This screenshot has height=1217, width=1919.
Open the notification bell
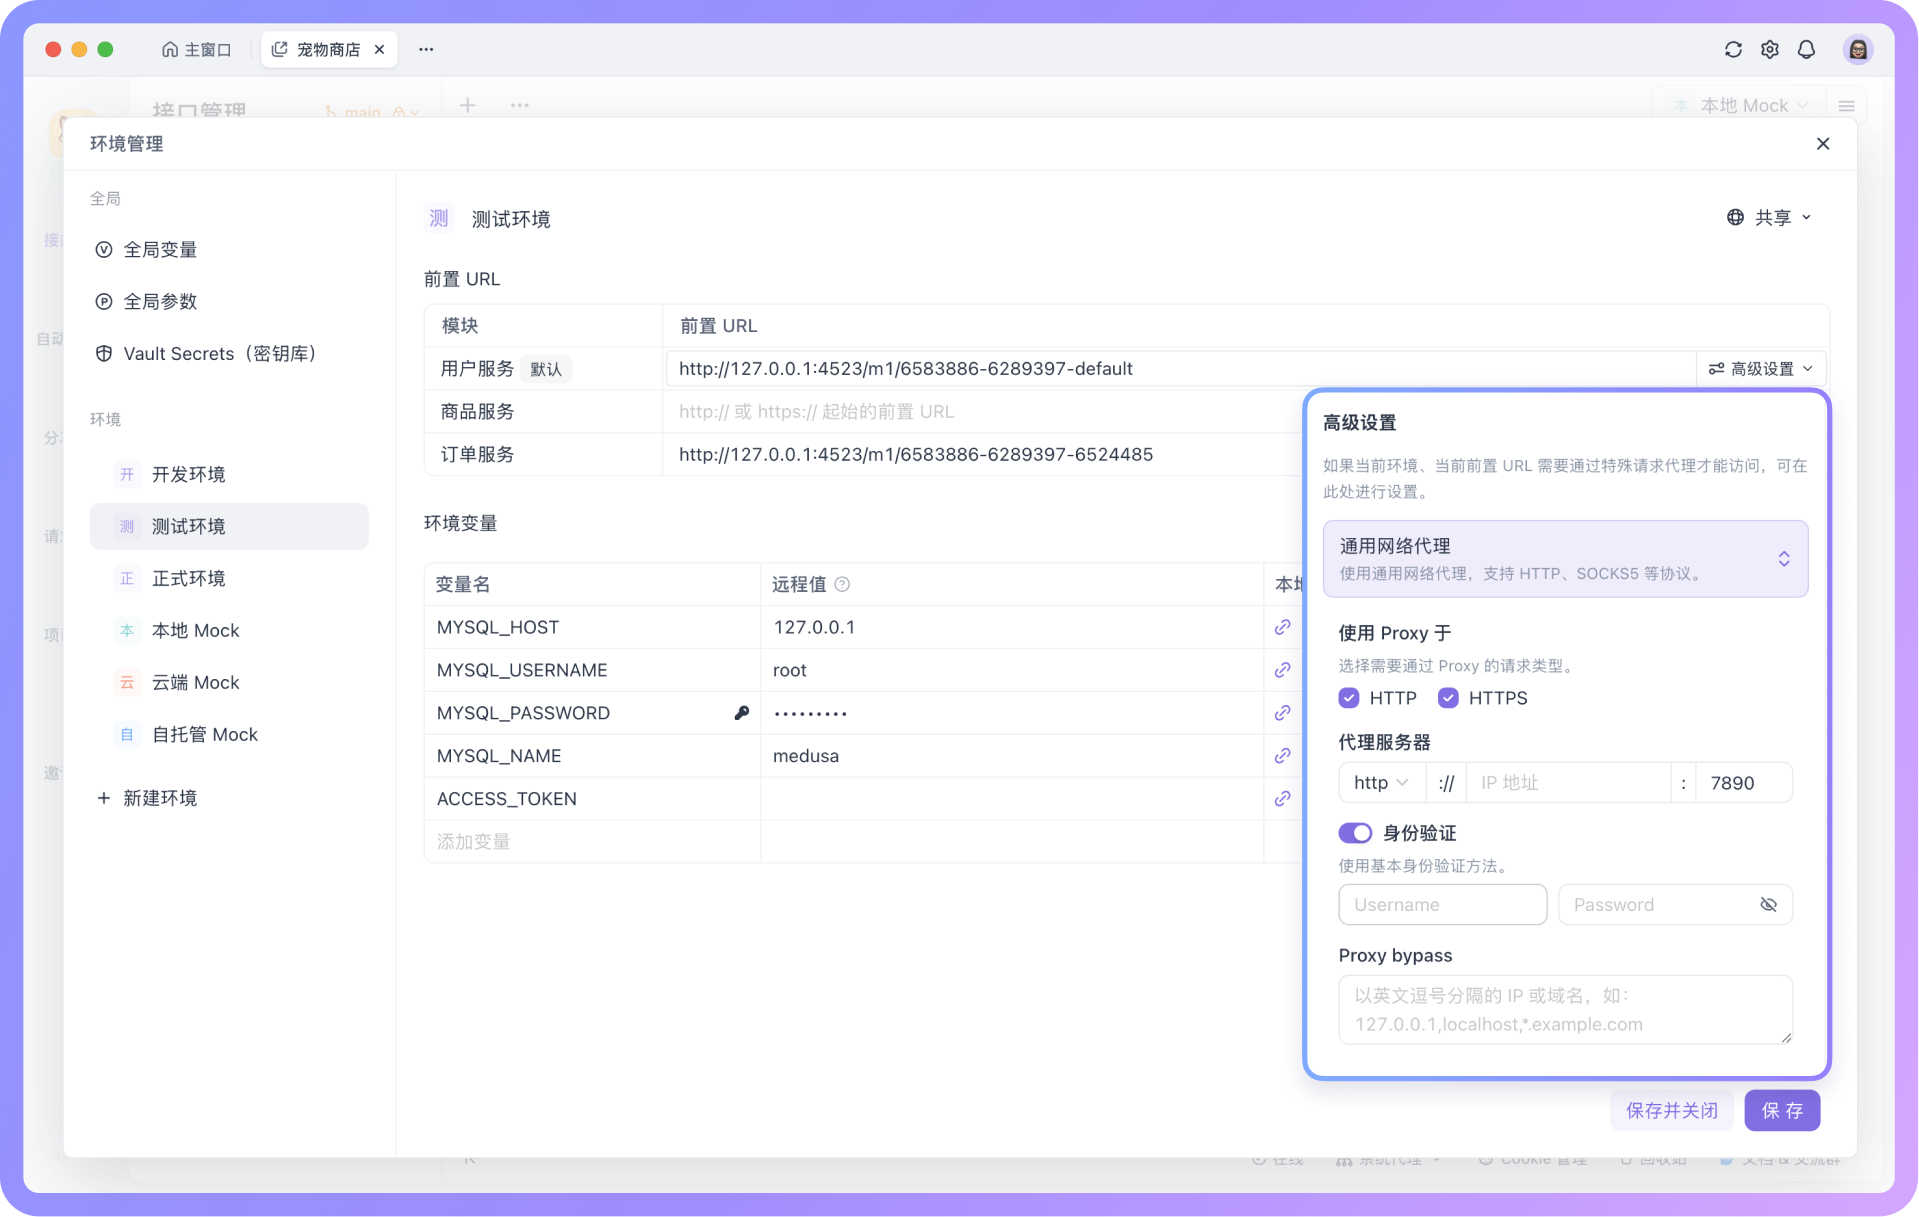point(1806,49)
